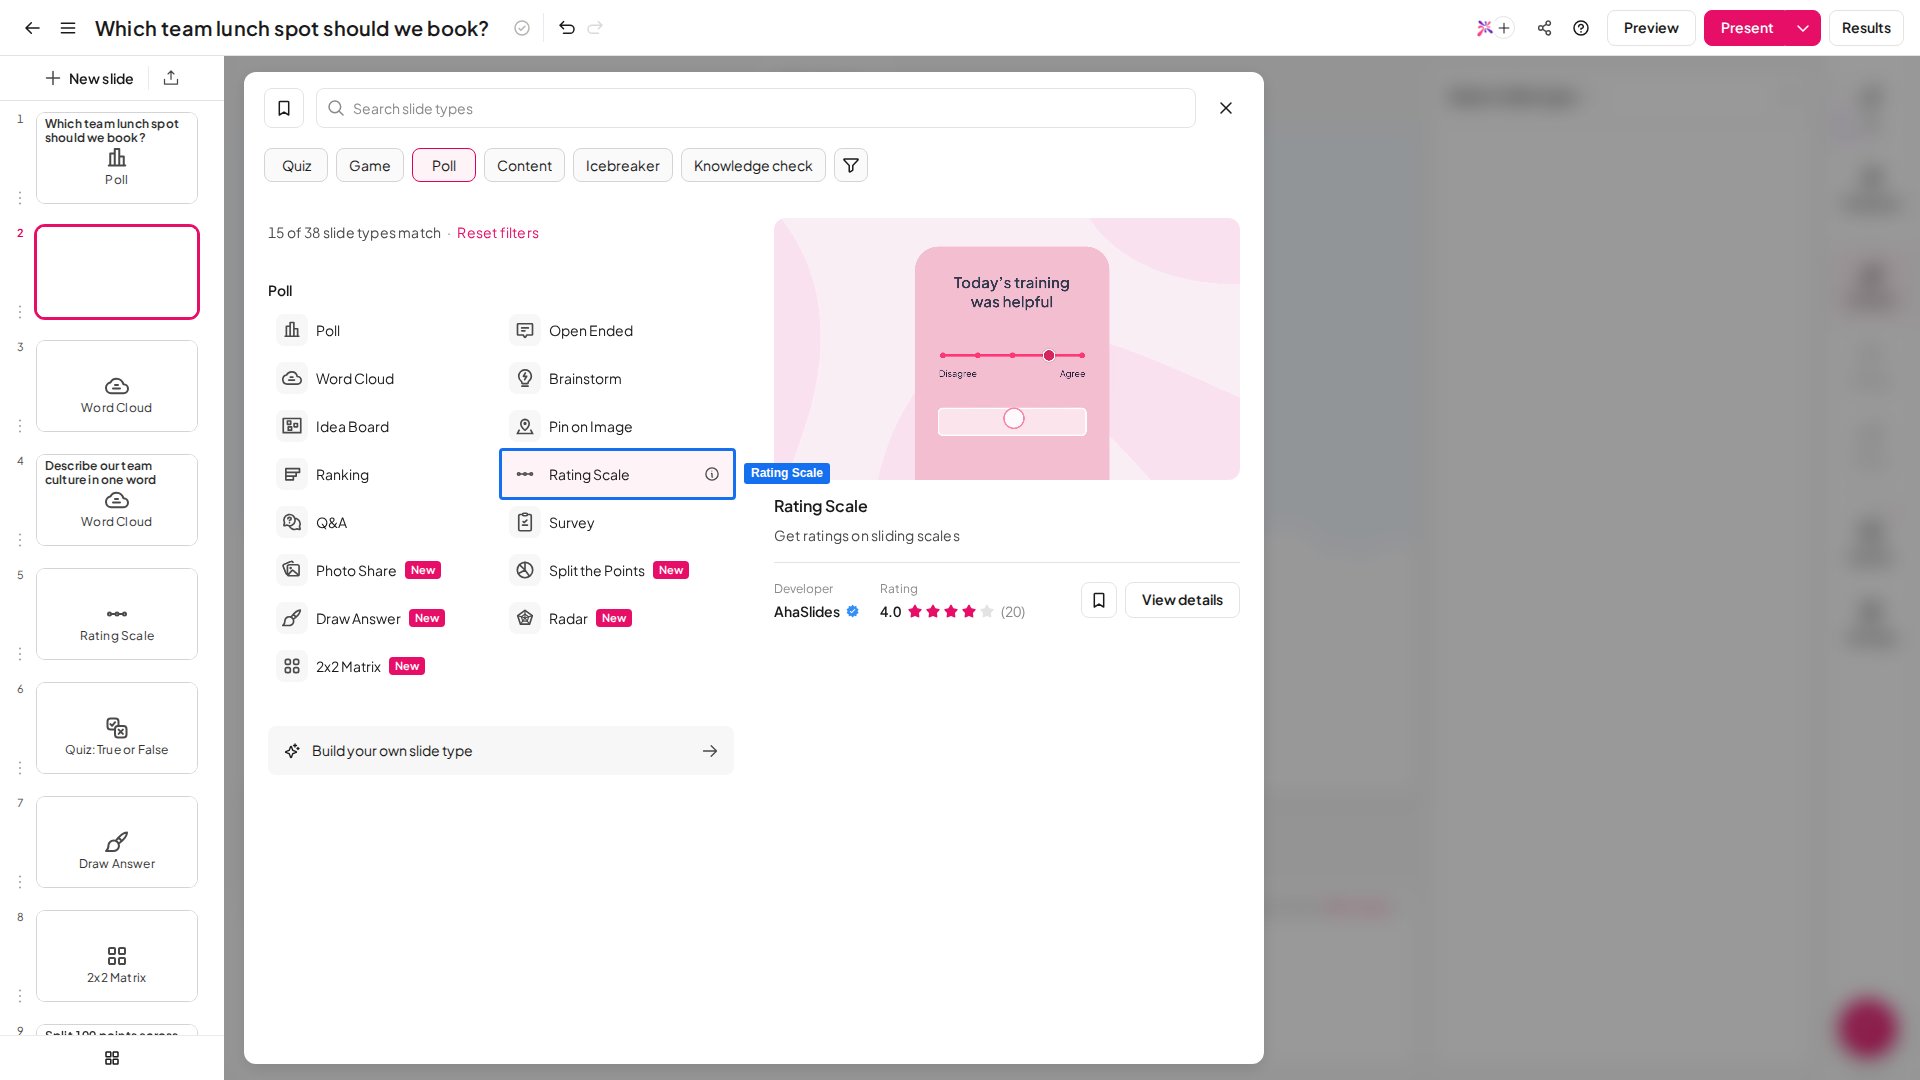Choose the Survey slide type
Screen dimensions: 1920x1080
click(618, 522)
